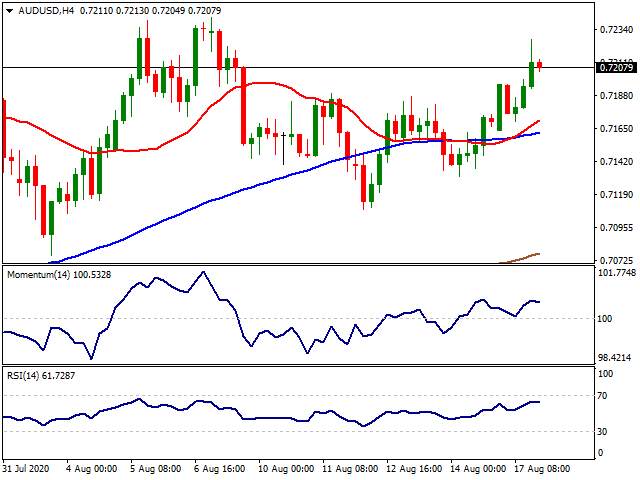Click the 0.71880 price axis label
Image resolution: width=640 pixels, height=480 pixels.
click(617, 96)
